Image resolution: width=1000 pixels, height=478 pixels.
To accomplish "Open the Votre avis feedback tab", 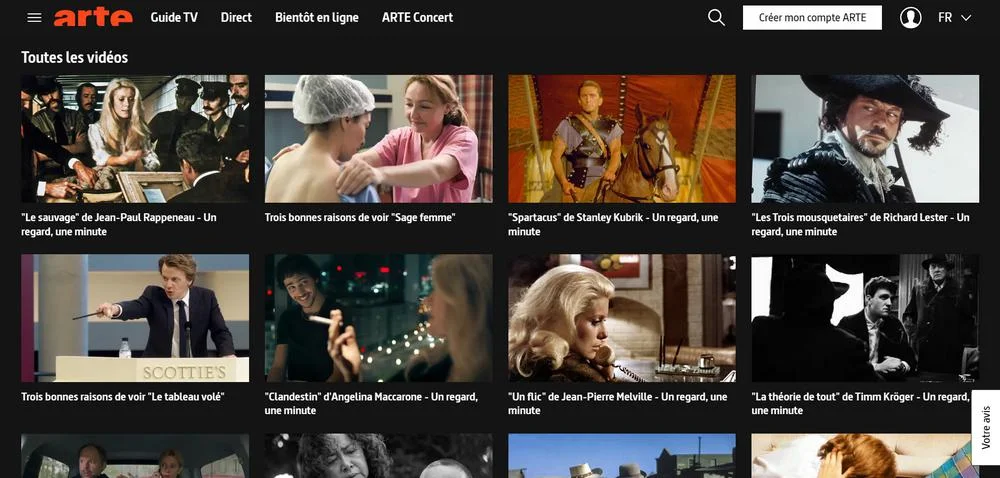I will pos(986,427).
